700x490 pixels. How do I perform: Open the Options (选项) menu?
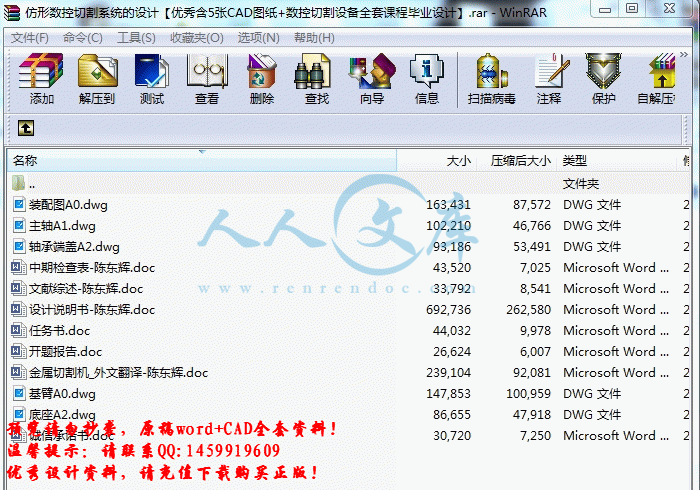pos(258,38)
